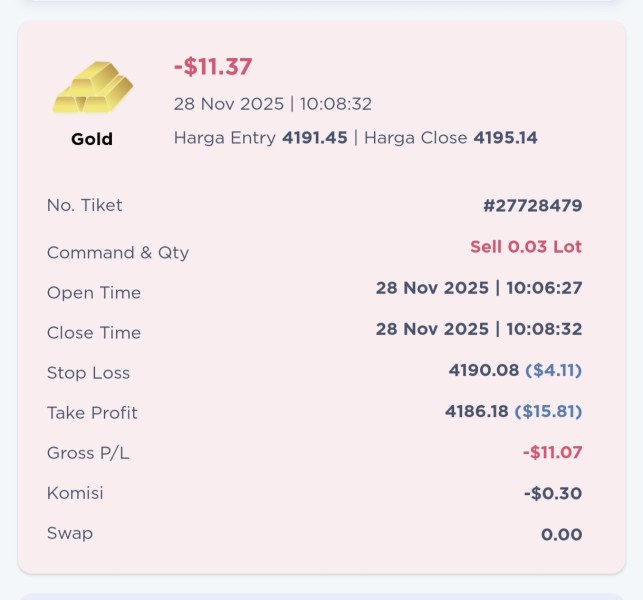Click the No. Tiket row label
Image resolution: width=643 pixels, height=600 pixels.
tap(85, 205)
